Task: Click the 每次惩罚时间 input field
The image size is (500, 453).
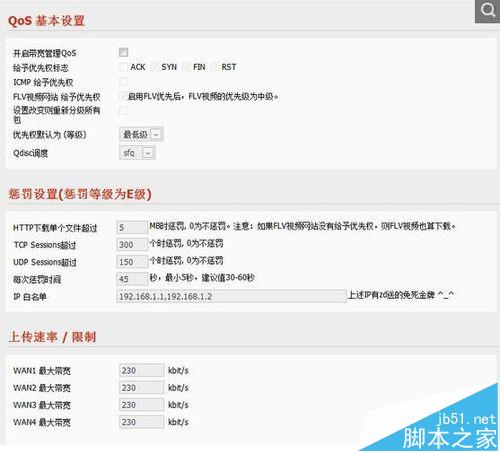Action: pos(132,279)
